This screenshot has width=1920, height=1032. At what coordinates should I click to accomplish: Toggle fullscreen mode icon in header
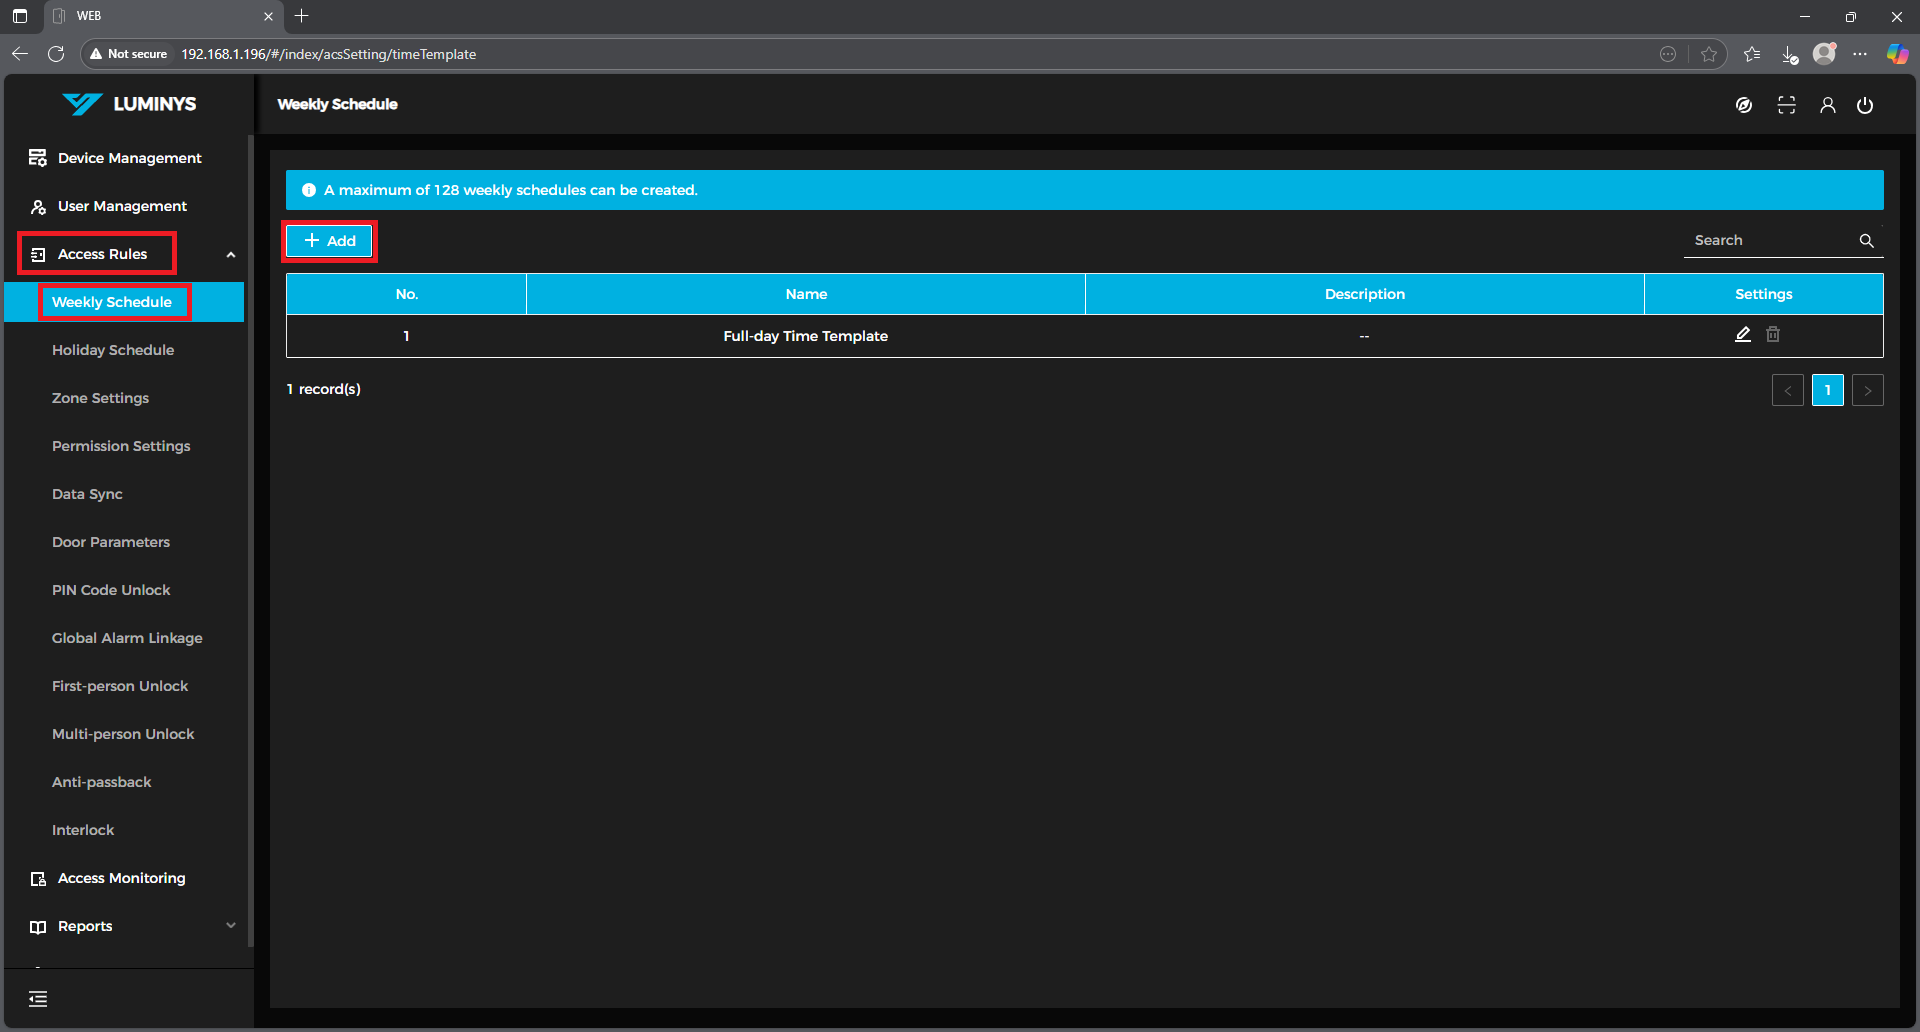click(1786, 105)
